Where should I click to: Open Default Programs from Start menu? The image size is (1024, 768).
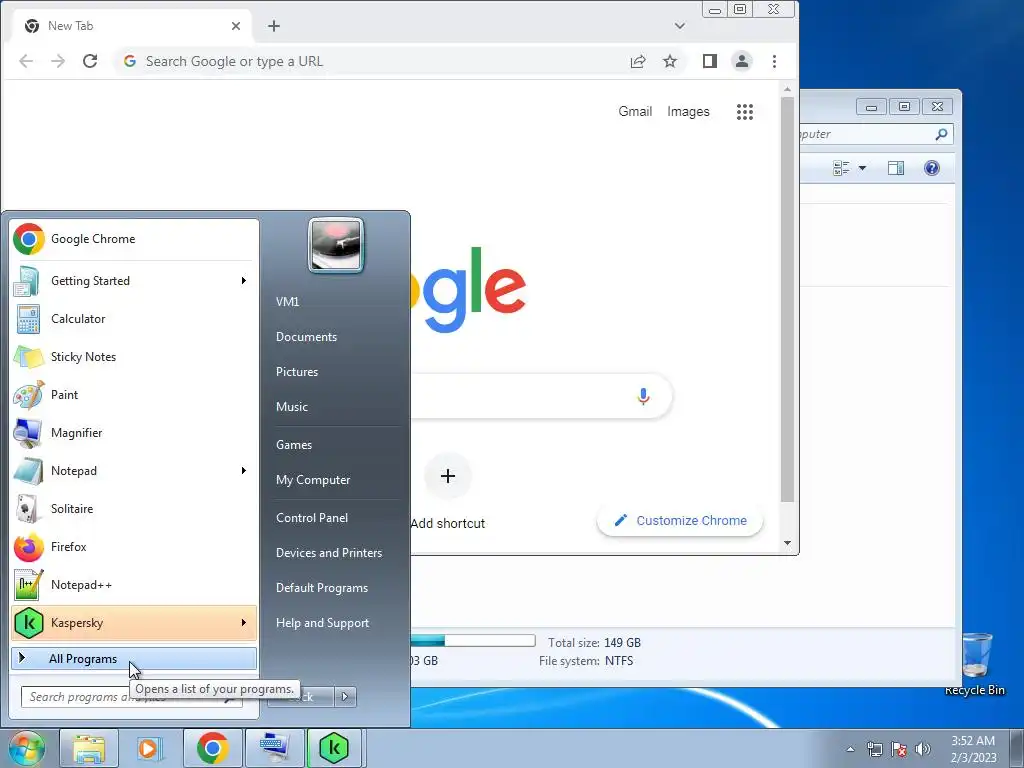(322, 588)
